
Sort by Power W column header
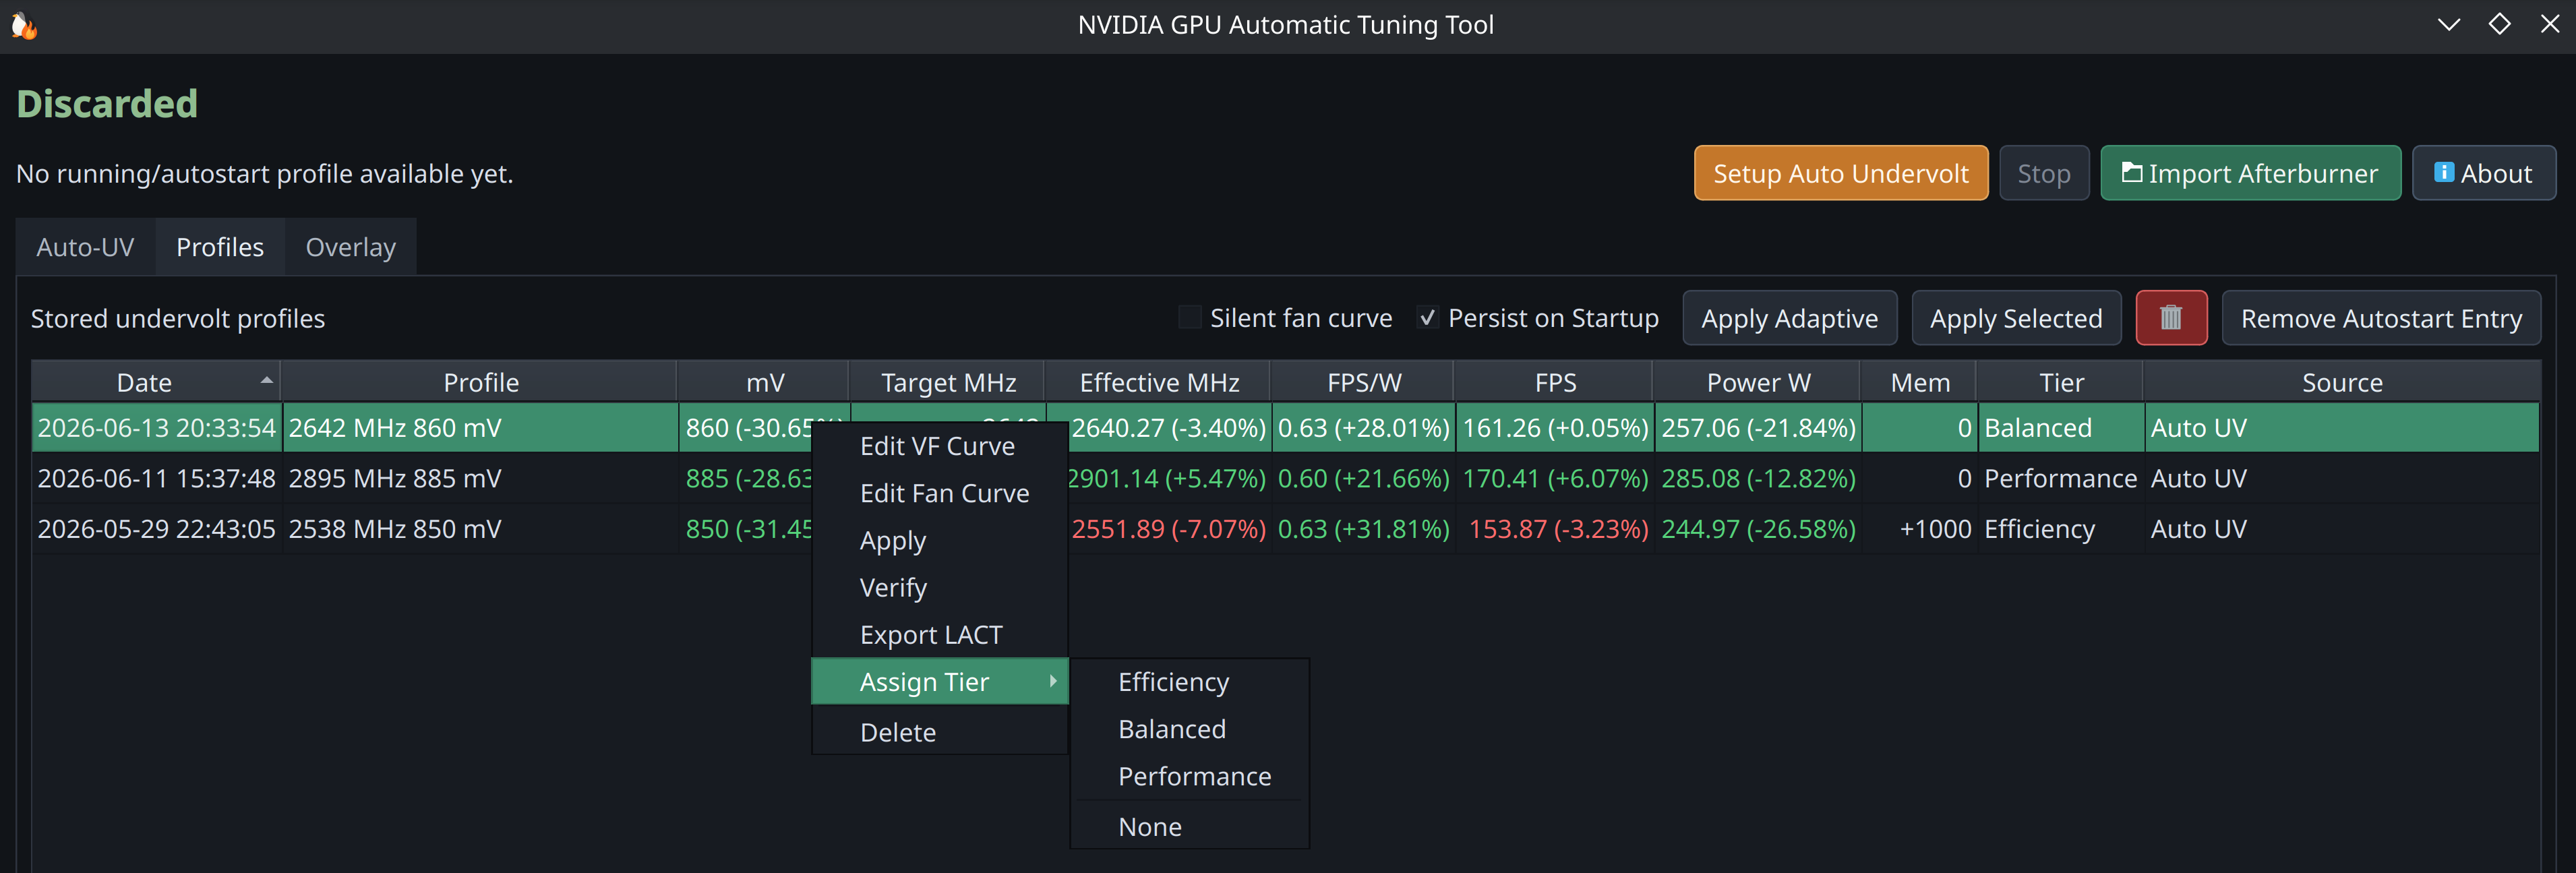(1758, 382)
